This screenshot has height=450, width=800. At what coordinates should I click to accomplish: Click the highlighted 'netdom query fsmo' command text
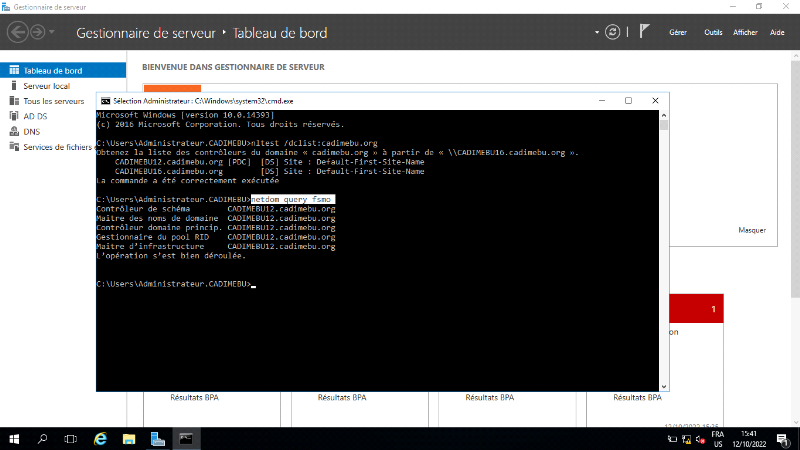pos(292,199)
